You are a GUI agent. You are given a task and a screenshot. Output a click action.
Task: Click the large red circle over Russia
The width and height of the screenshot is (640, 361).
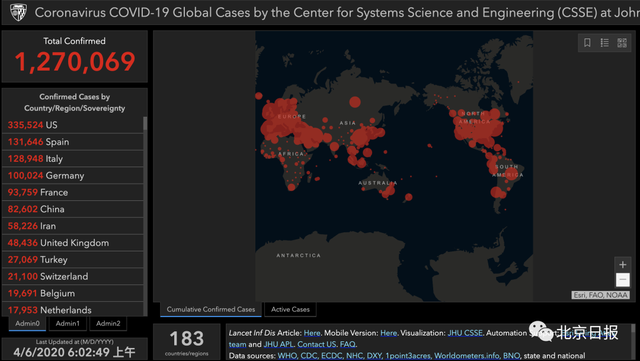(x=355, y=102)
